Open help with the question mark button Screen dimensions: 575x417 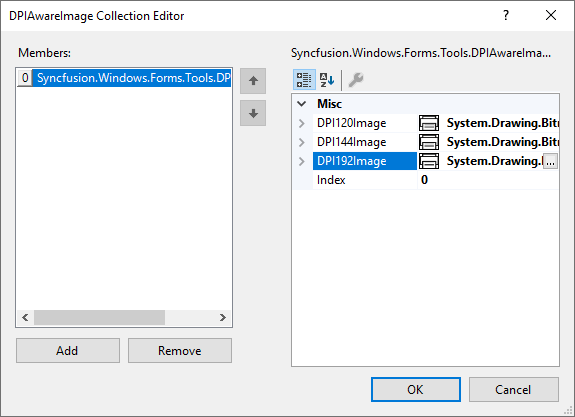(x=506, y=15)
